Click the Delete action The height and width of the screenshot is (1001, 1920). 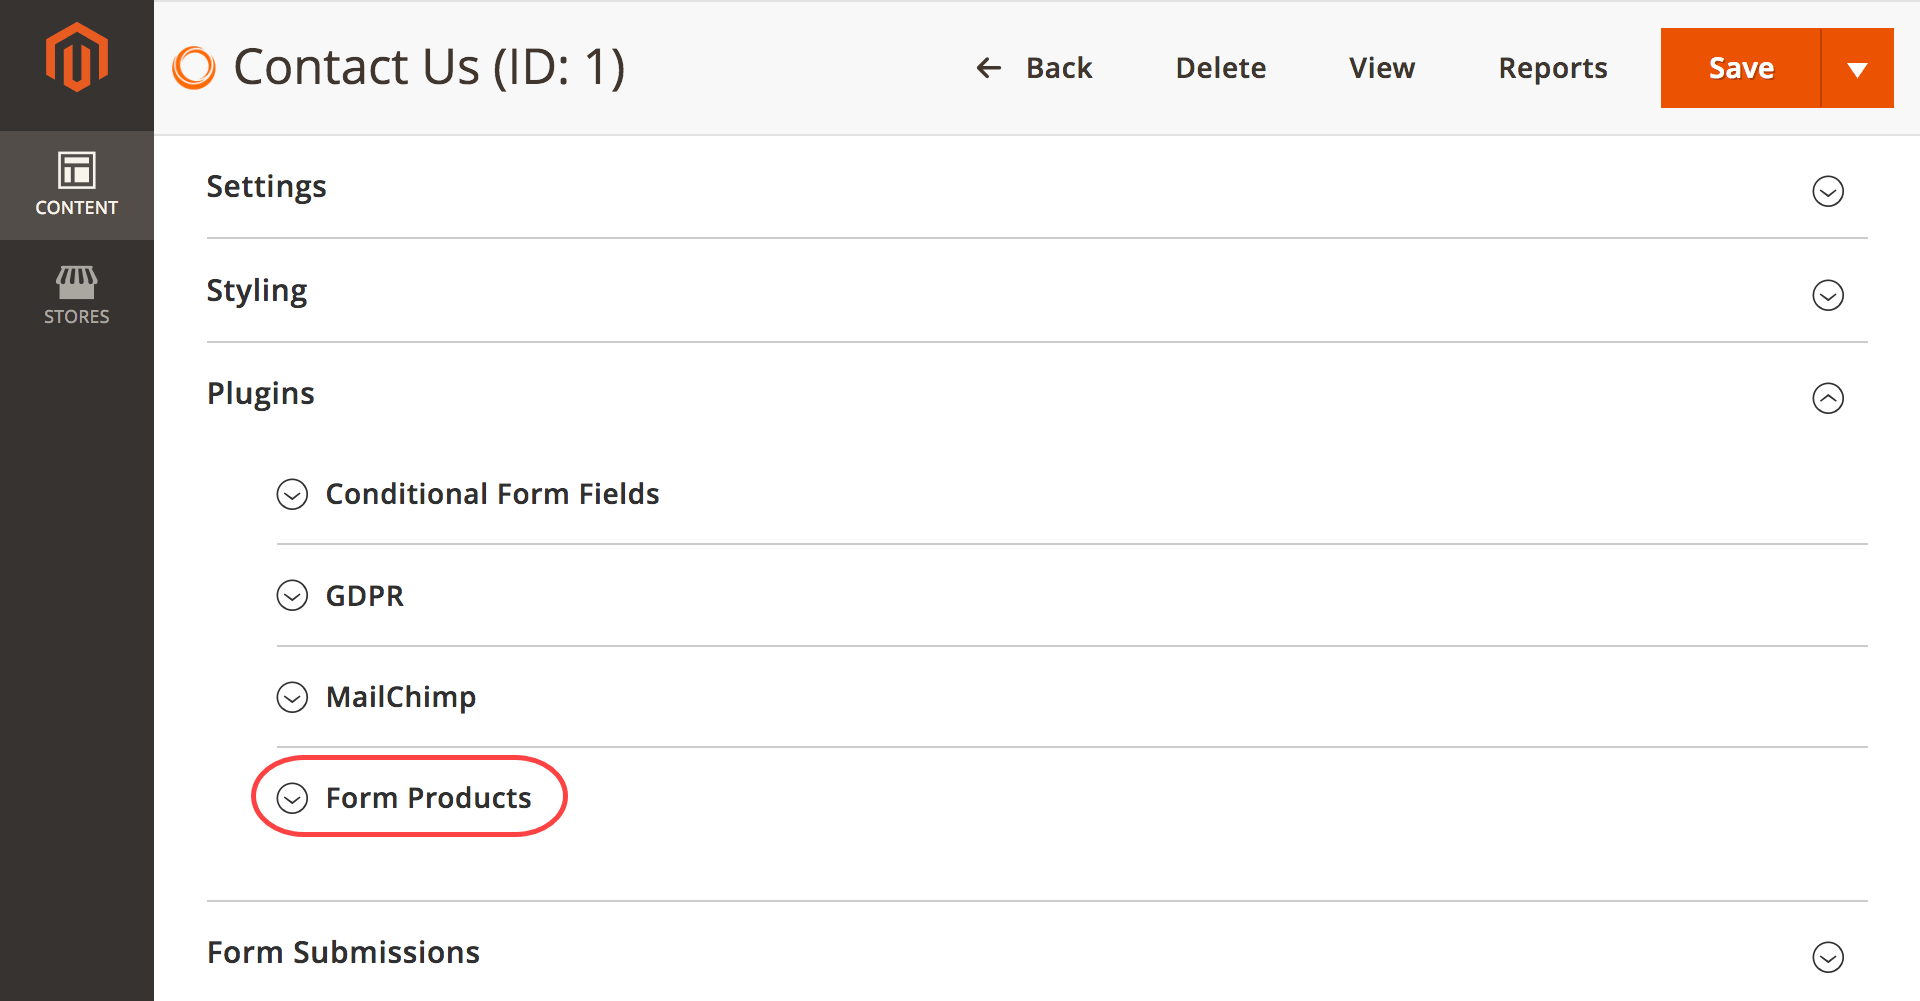(1221, 67)
